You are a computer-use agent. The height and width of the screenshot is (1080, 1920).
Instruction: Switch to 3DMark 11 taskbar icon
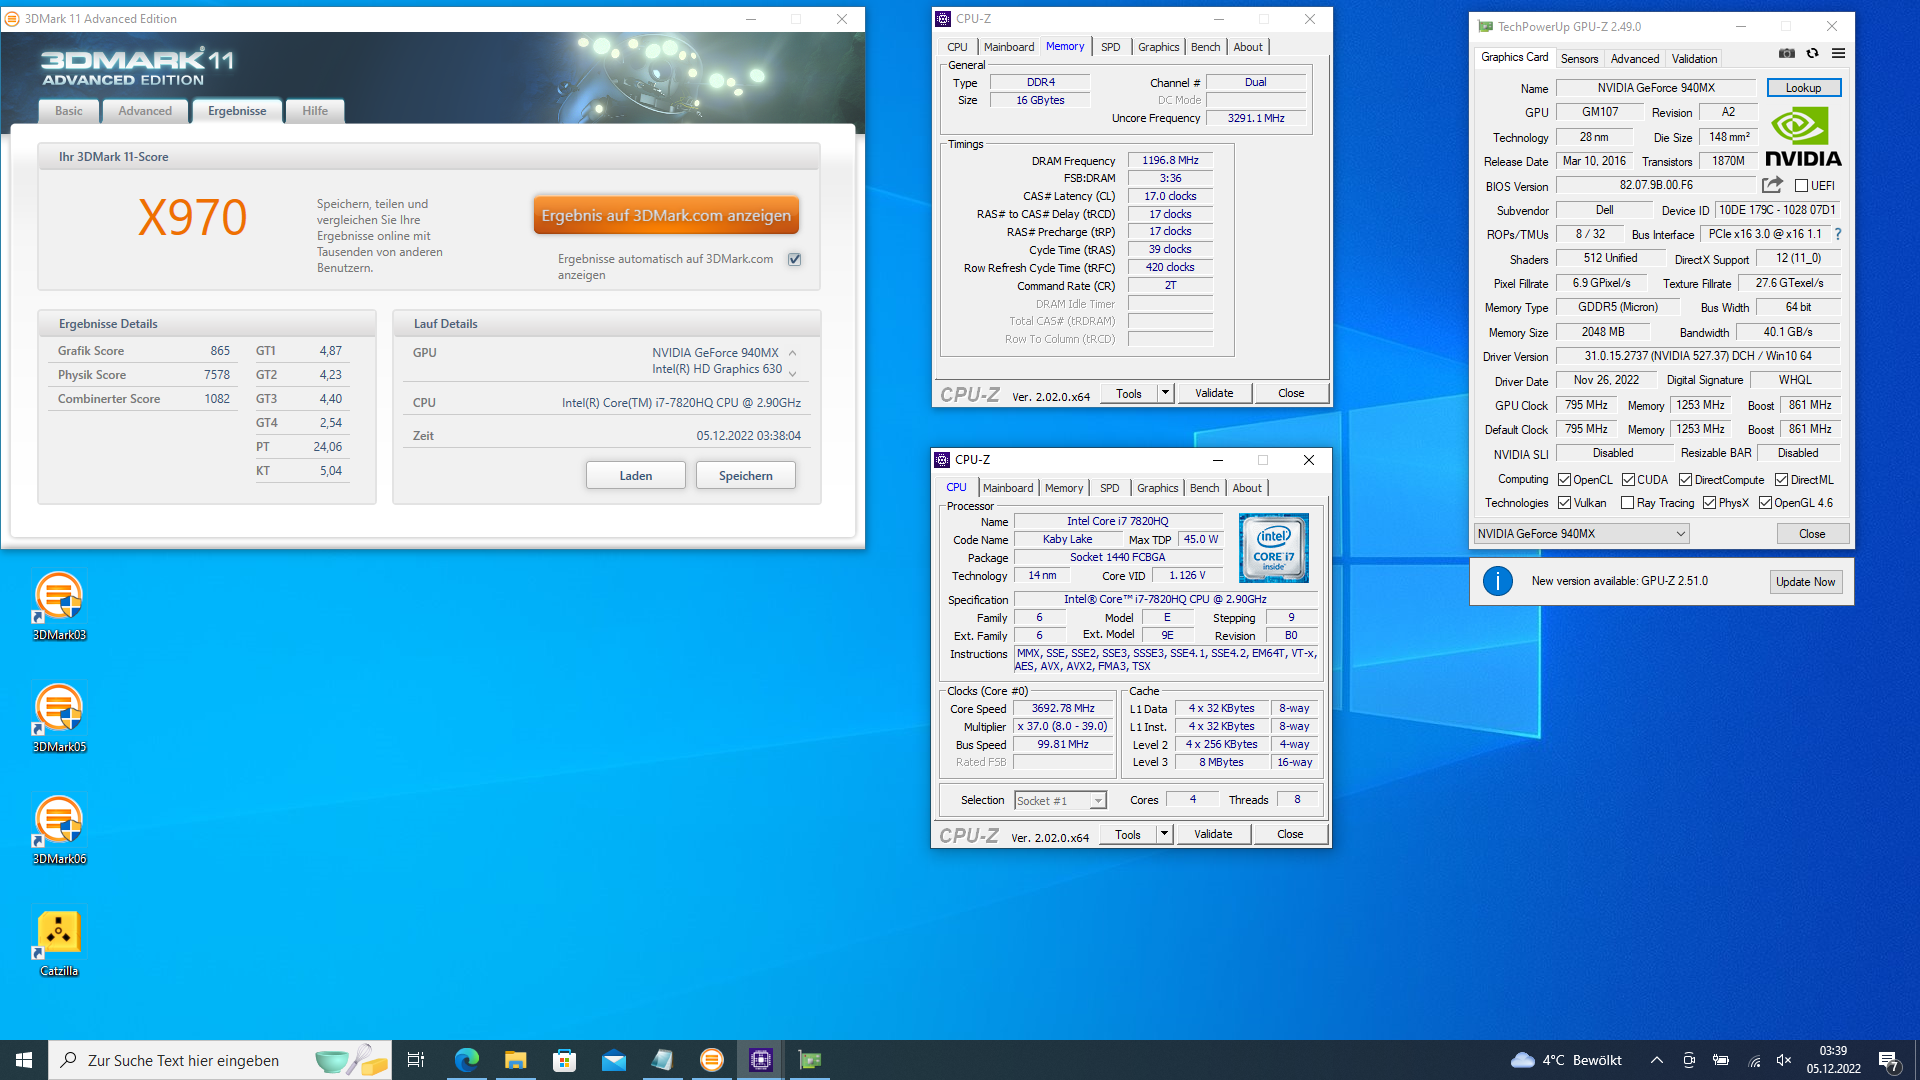711,1060
